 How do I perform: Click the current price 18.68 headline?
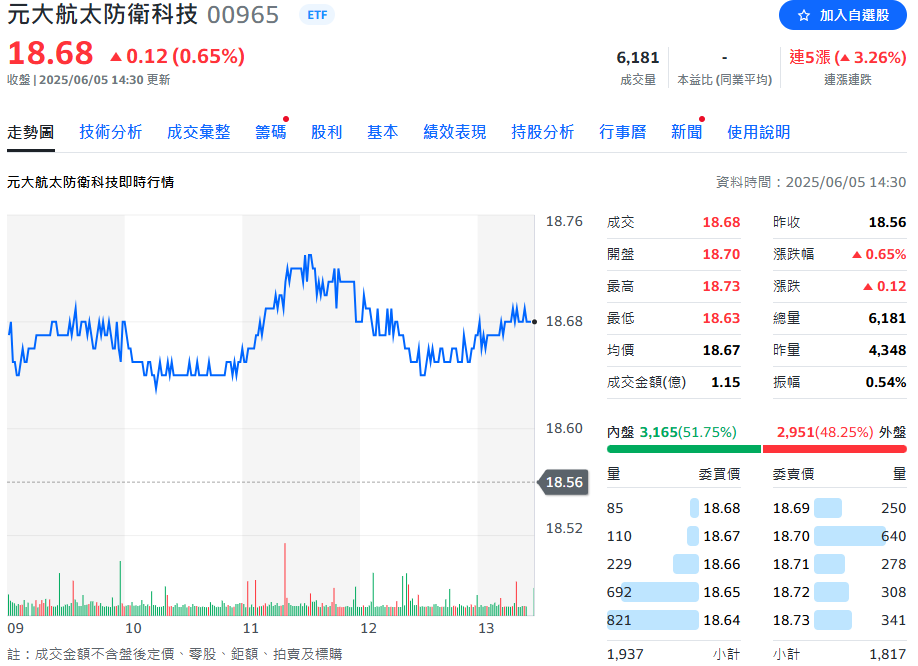pyautogui.click(x=50, y=53)
